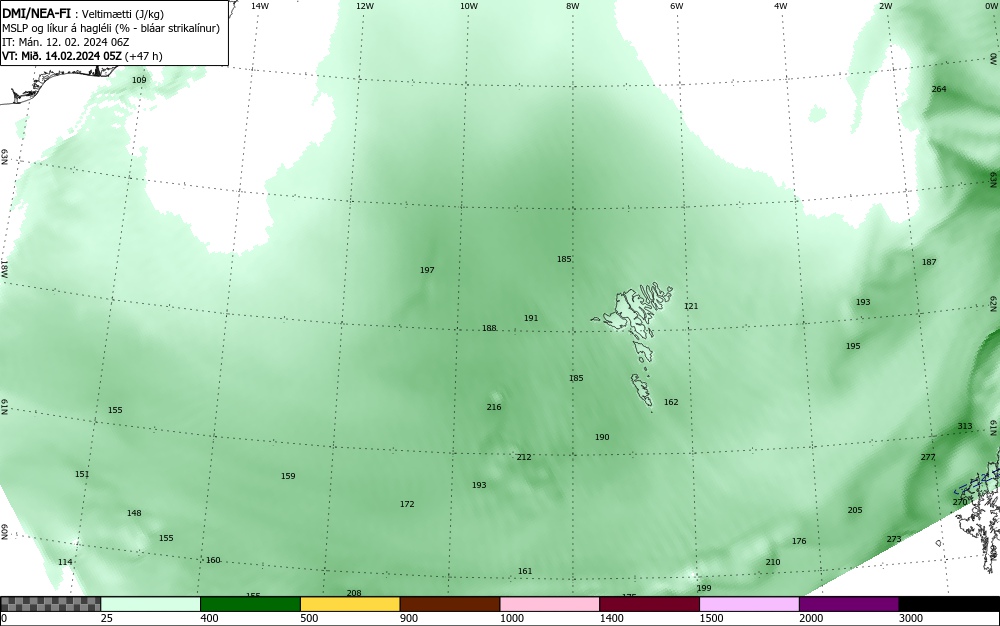Screen dimensions: 1000x626
Task: Pick the map value 216
Action: [494, 407]
